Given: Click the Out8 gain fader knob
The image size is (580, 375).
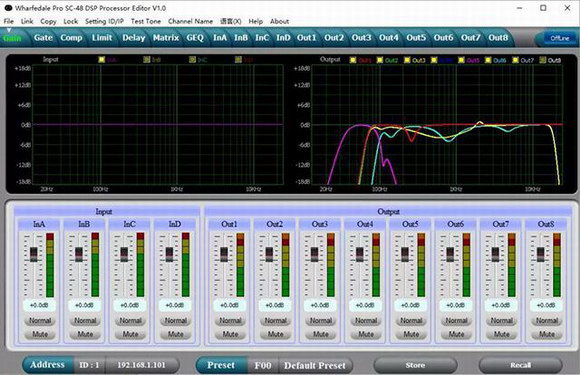Looking at the screenshot, I should click(x=540, y=254).
